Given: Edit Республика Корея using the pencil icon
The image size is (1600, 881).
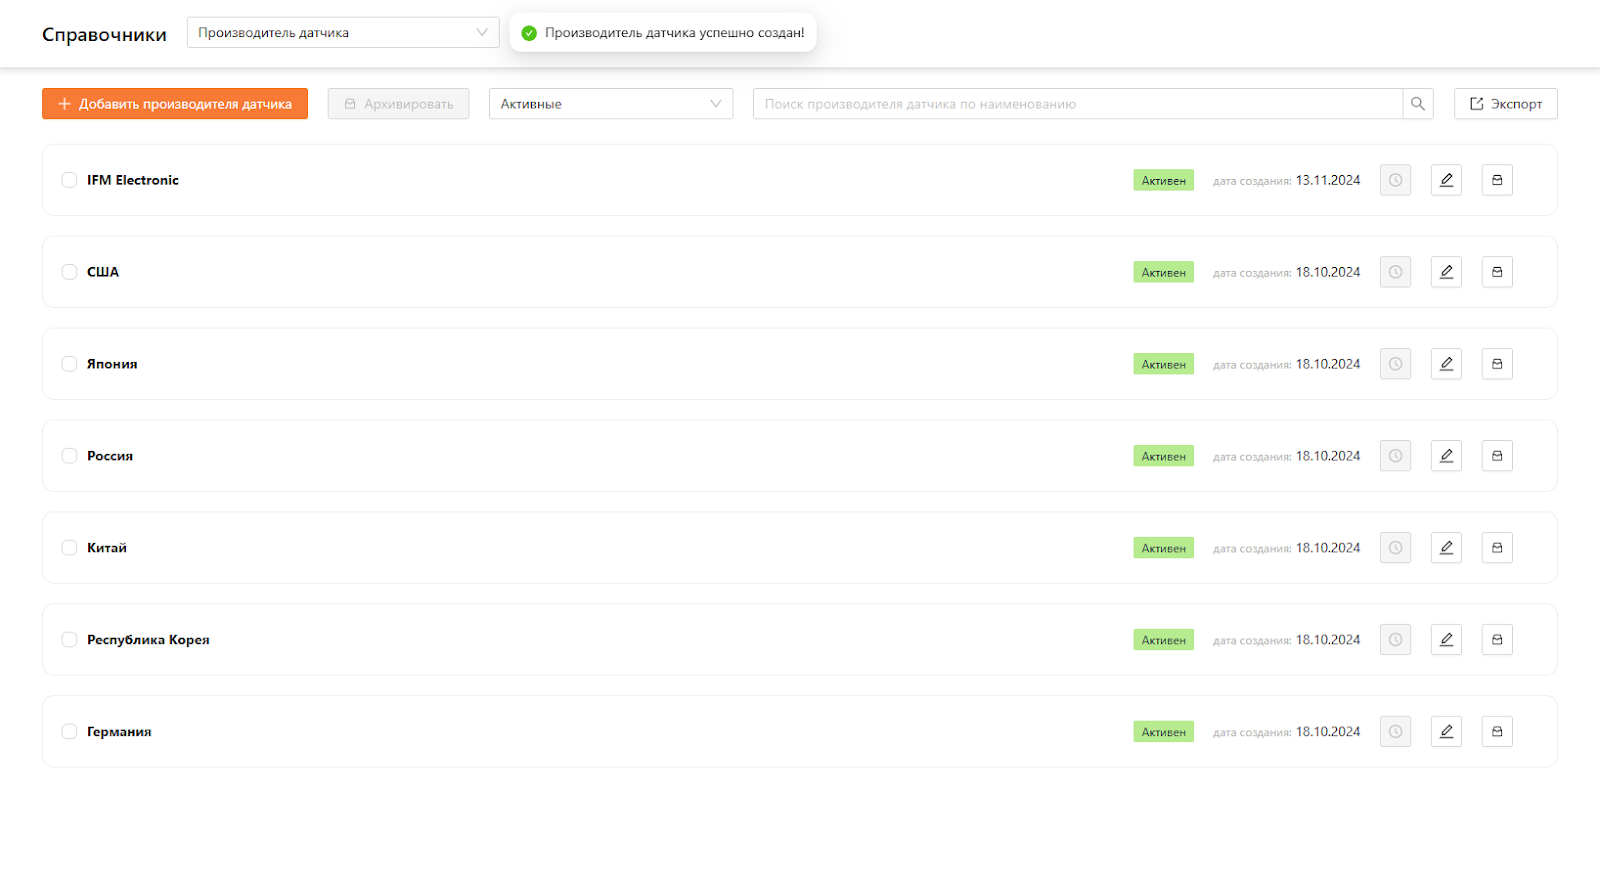Looking at the screenshot, I should (x=1446, y=640).
